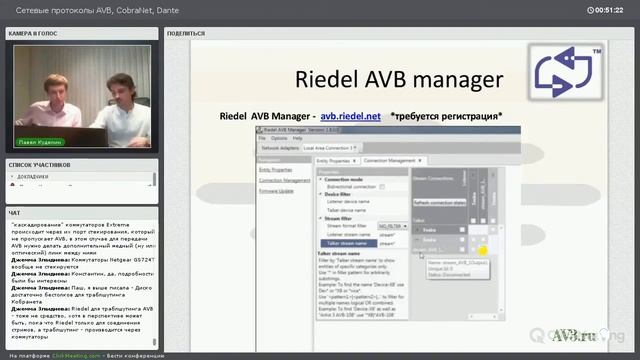Collapse the Stream filter section

[x=321, y=218]
